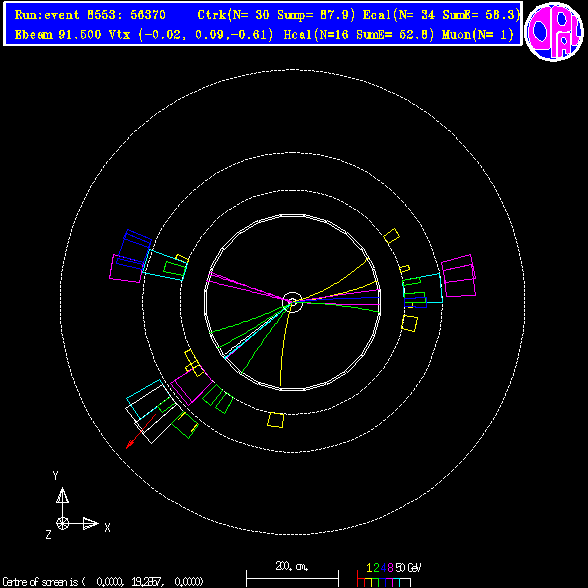Select the magenta 8 GeV legend label
This screenshot has width=588, height=588.
pos(390,568)
